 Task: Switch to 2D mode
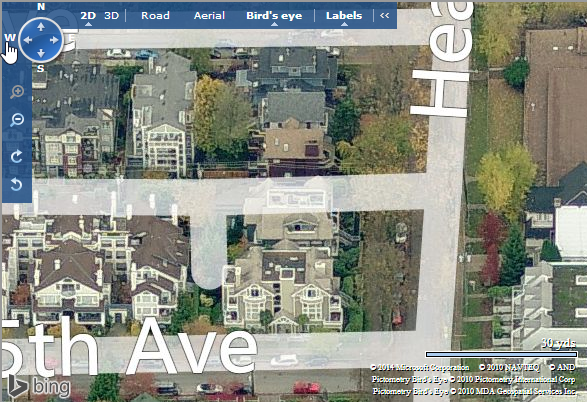(88, 15)
